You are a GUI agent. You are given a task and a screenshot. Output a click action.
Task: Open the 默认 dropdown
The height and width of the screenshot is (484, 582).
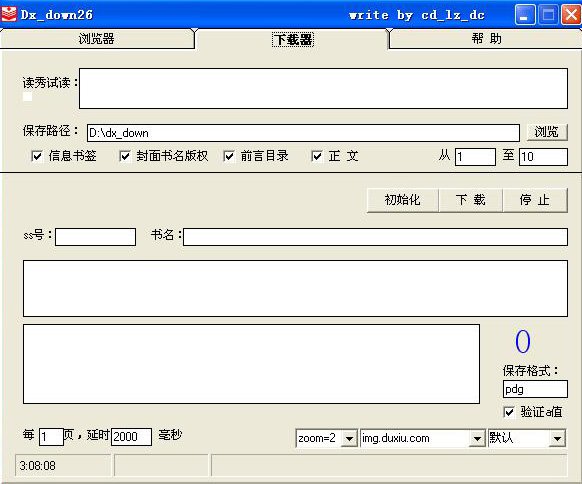click(x=557, y=438)
